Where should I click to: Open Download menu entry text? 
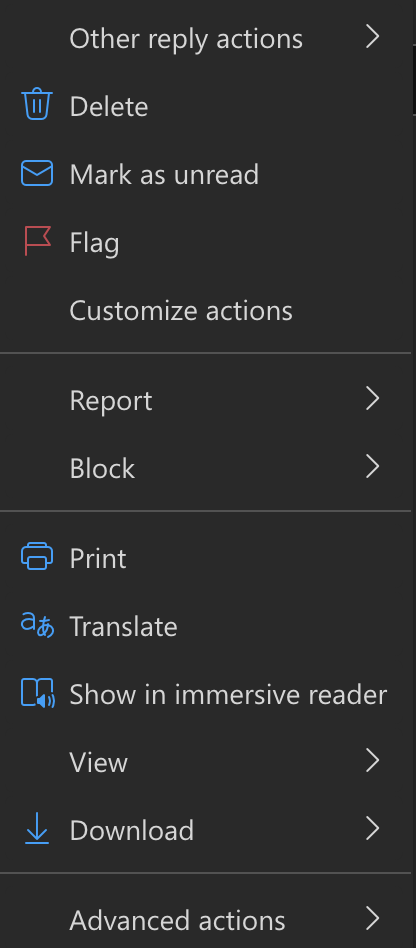pyautogui.click(x=132, y=831)
